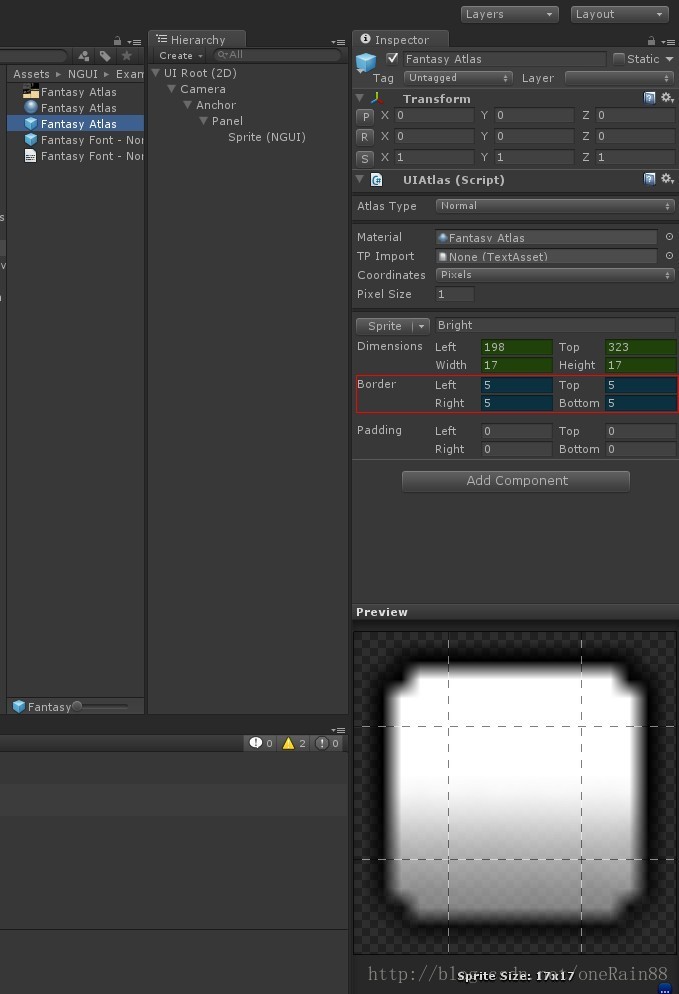Image resolution: width=679 pixels, height=994 pixels.
Task: Toggle warning messages filter in Console
Action: click(x=294, y=743)
